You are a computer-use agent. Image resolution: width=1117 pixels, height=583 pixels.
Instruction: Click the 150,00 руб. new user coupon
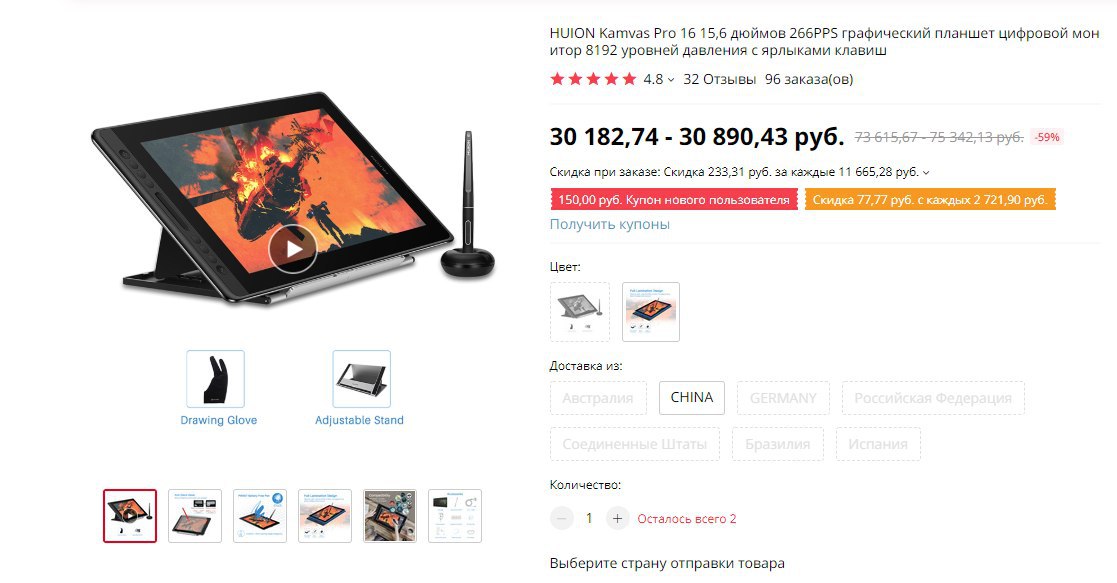674,200
